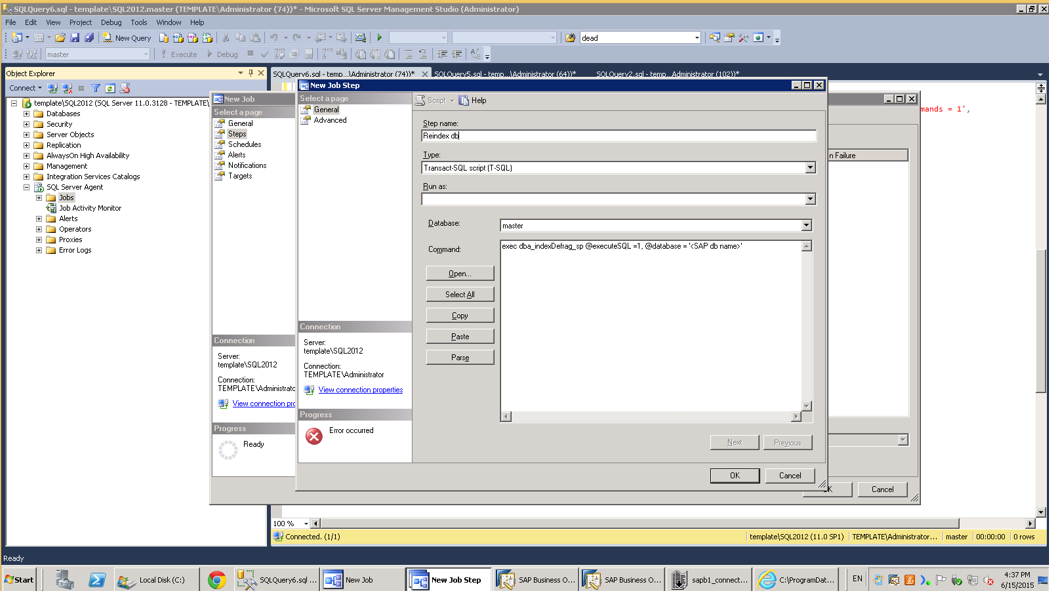Open the Debug menu
The height and width of the screenshot is (591, 1049).
coord(111,22)
